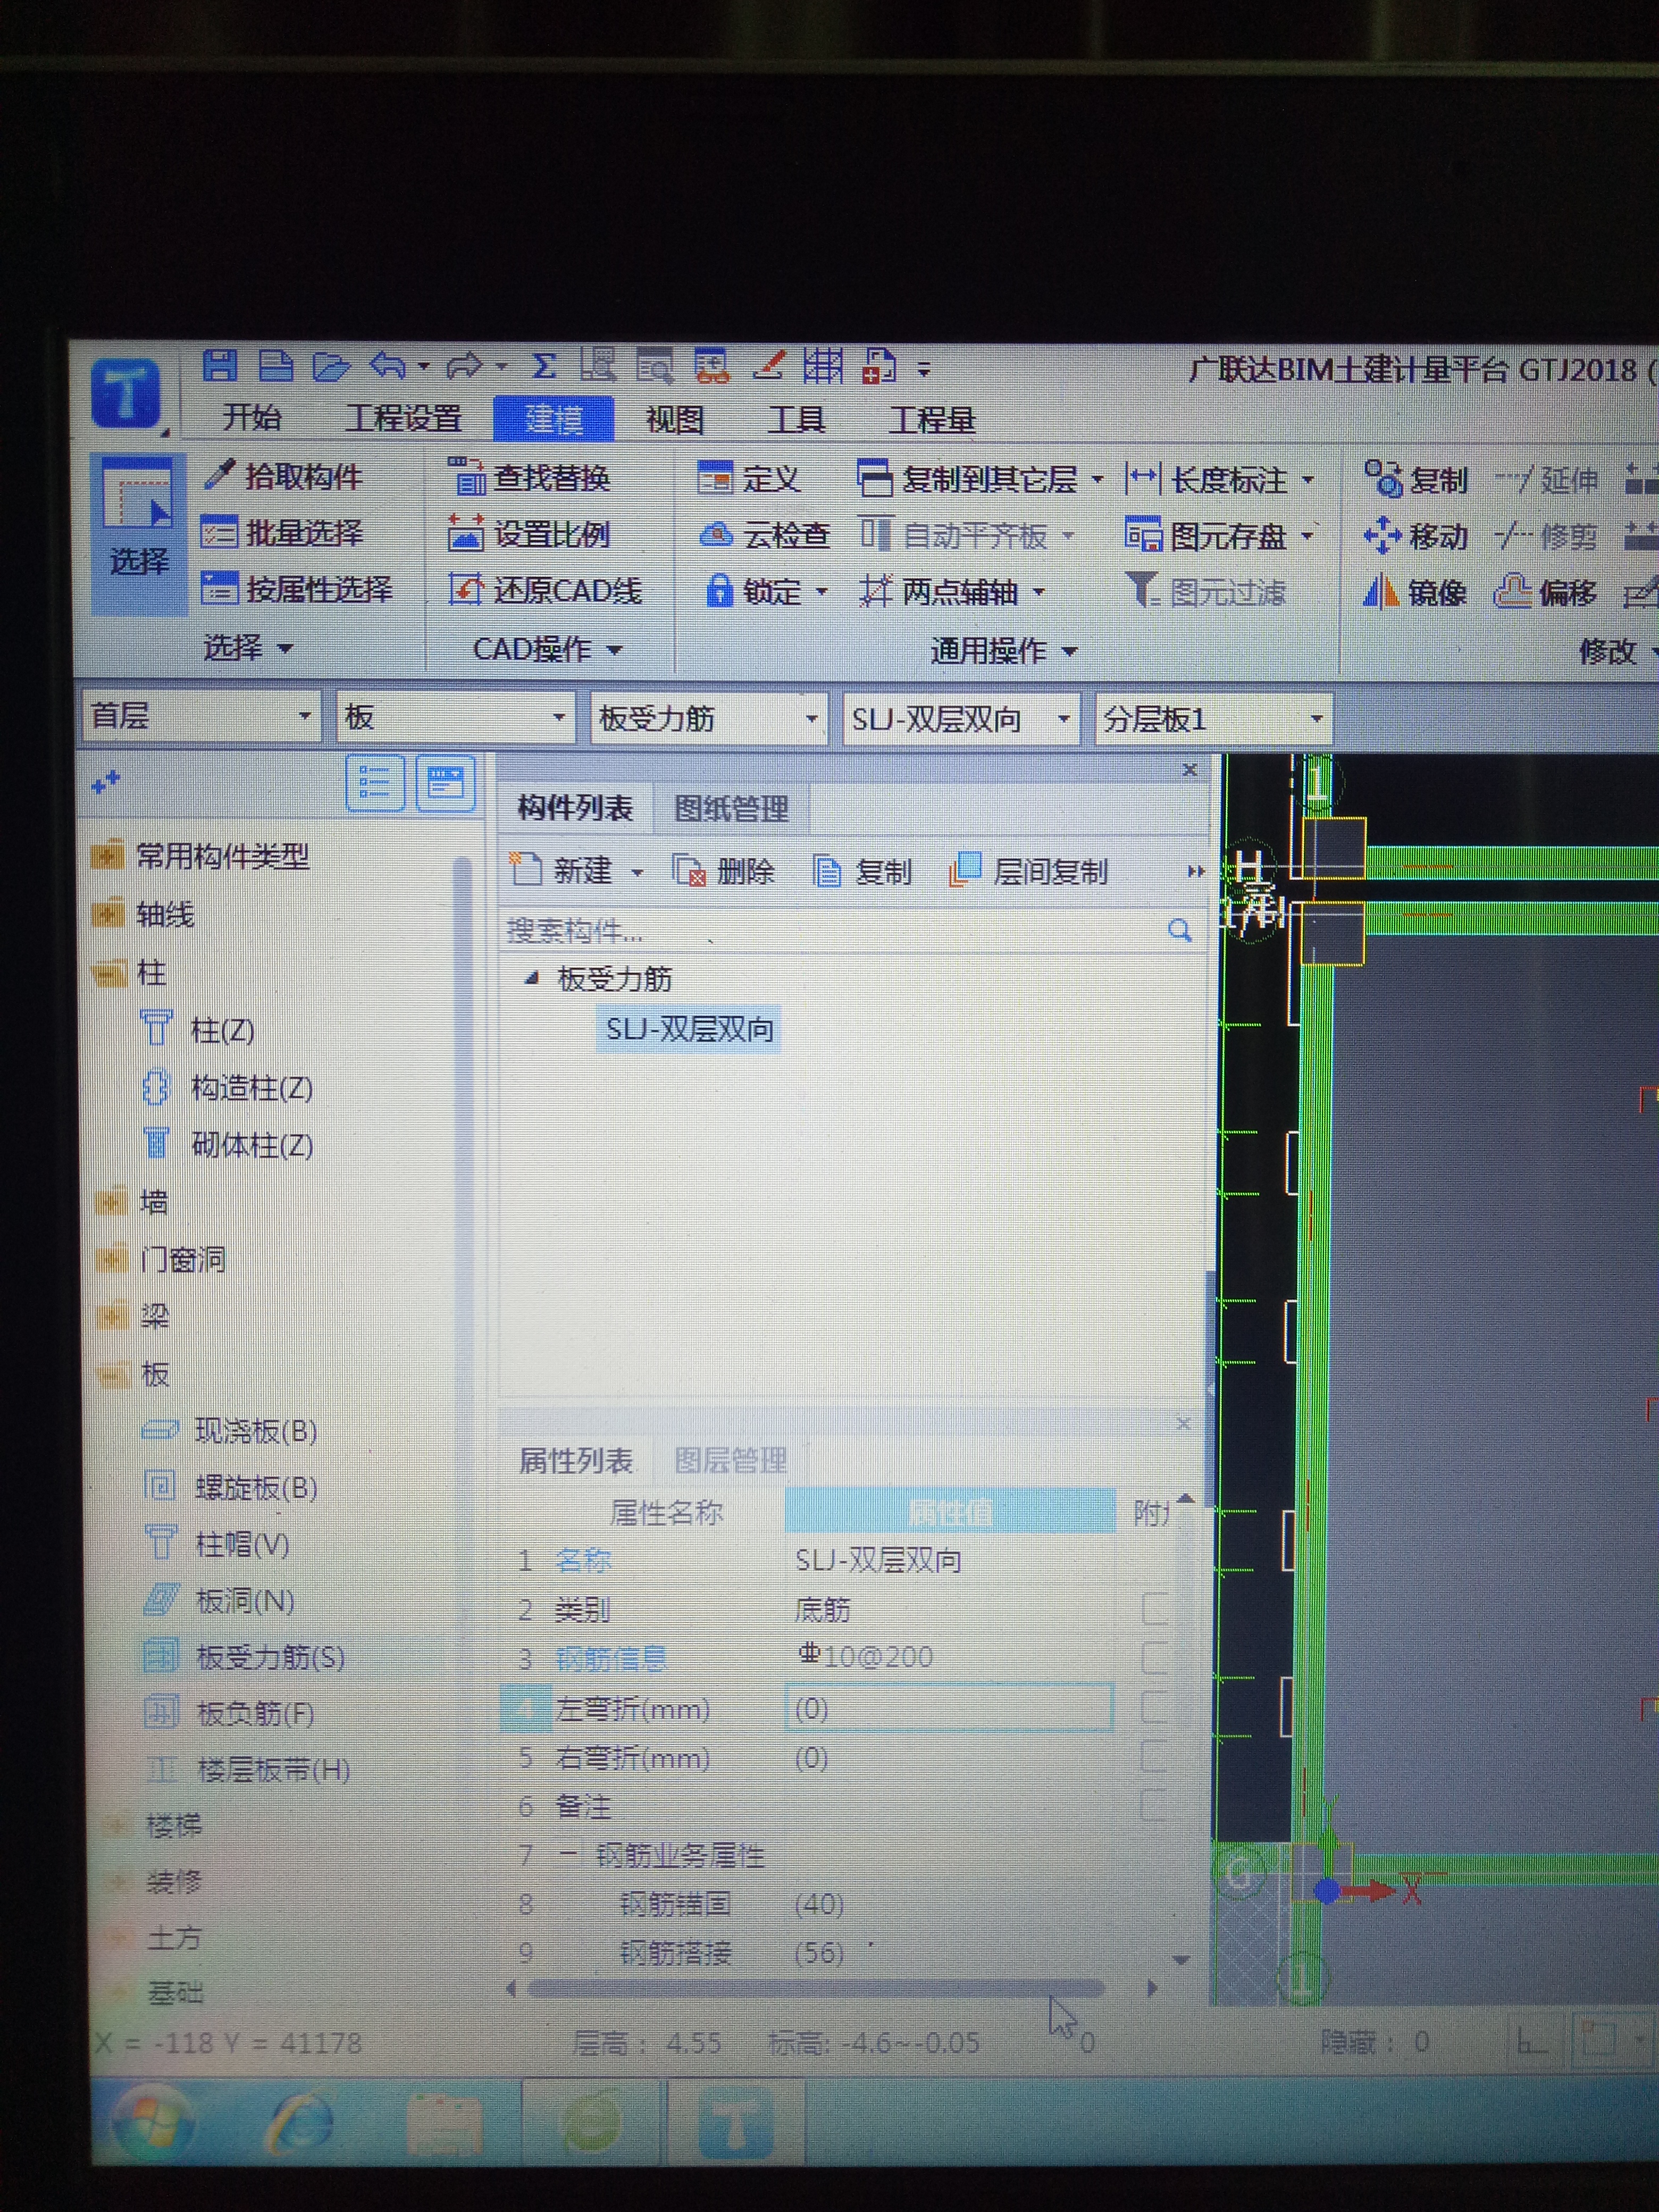This screenshot has width=1659, height=2212.
Task: Select 构造柱(Z) in navigation tree
Action: coord(228,1087)
